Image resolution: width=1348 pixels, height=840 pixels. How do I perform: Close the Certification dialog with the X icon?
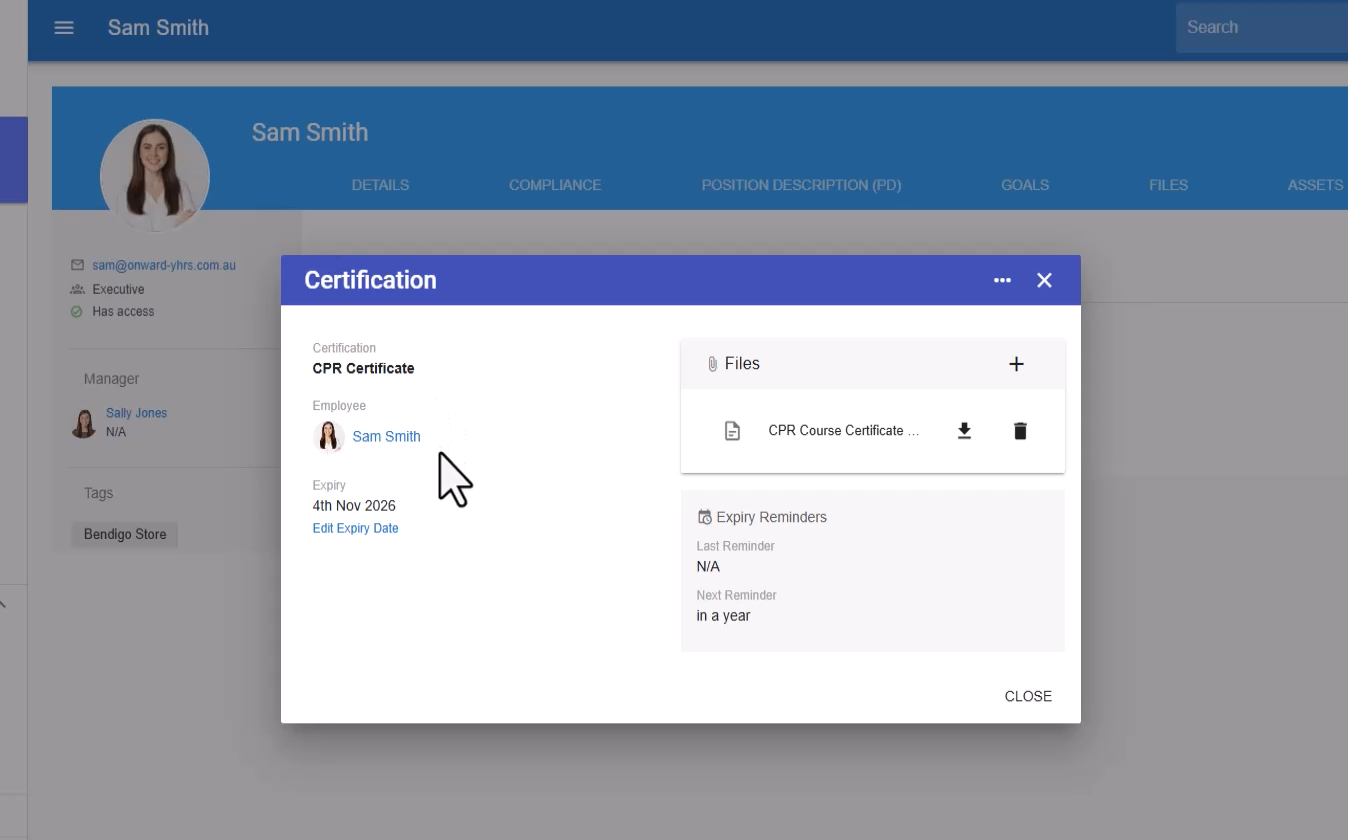pos(1044,280)
